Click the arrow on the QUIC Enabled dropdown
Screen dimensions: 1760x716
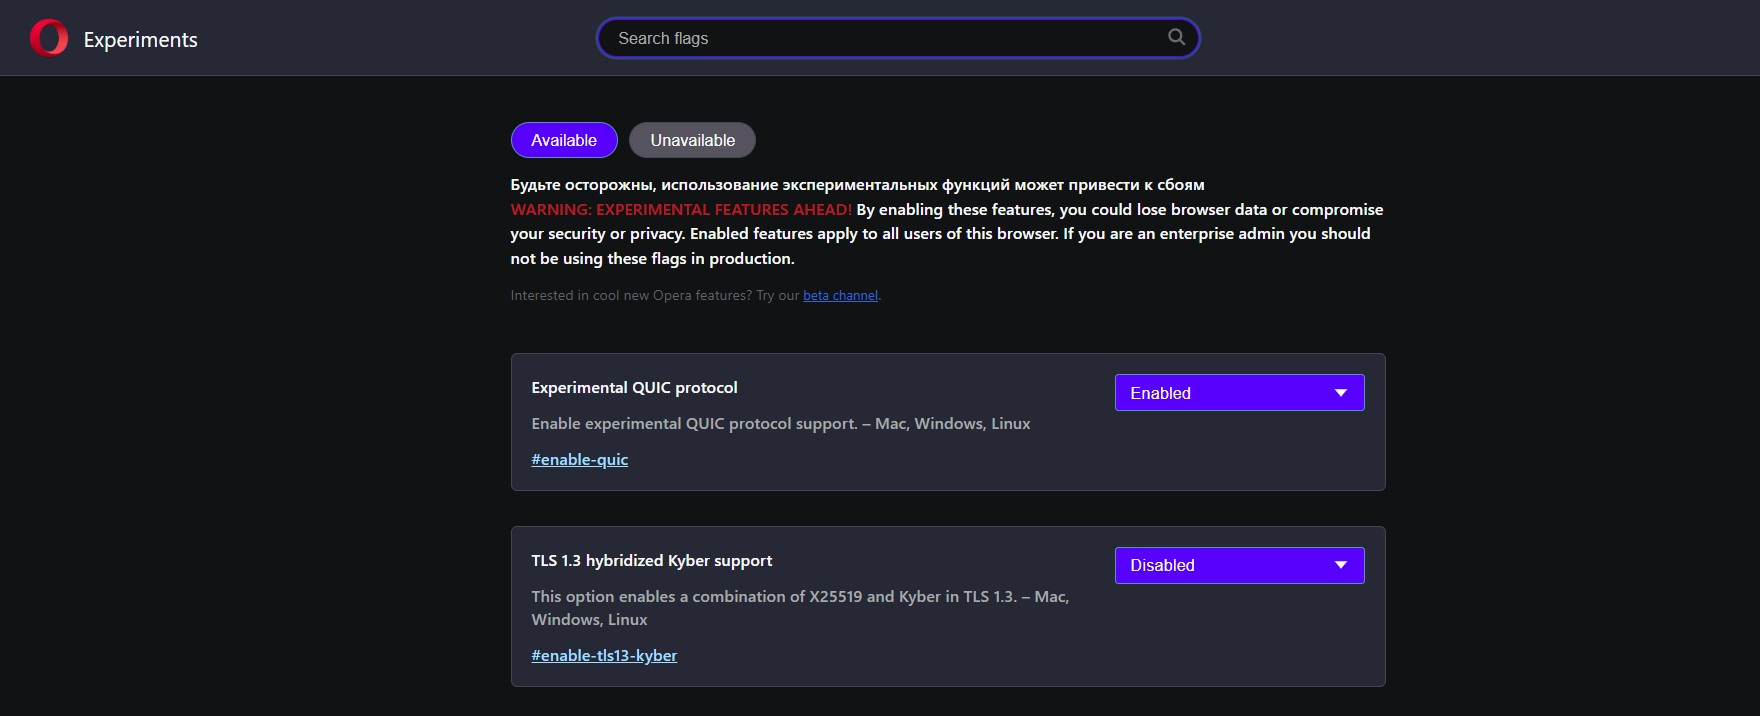(x=1341, y=393)
